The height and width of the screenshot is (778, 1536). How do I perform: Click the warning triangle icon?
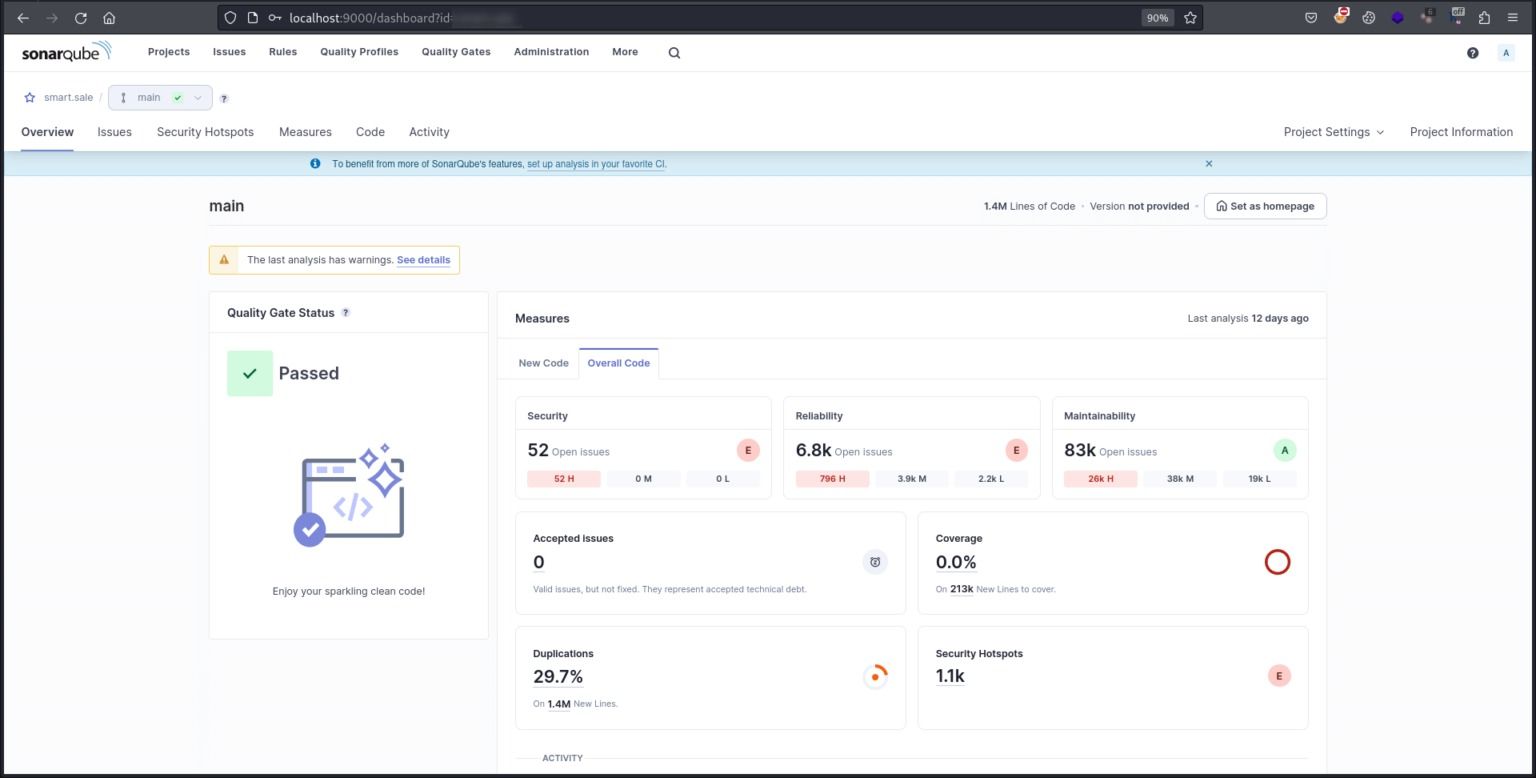224,260
